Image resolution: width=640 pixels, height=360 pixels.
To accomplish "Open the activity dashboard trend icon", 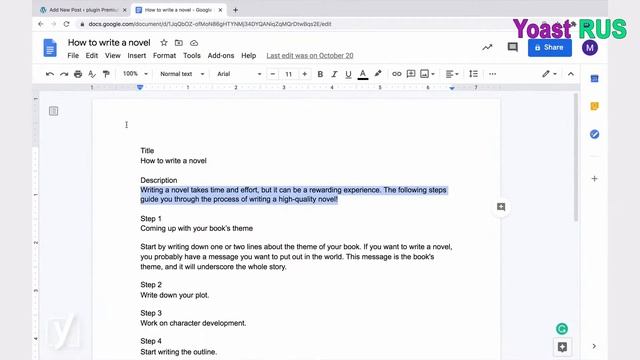I will point(487,47).
